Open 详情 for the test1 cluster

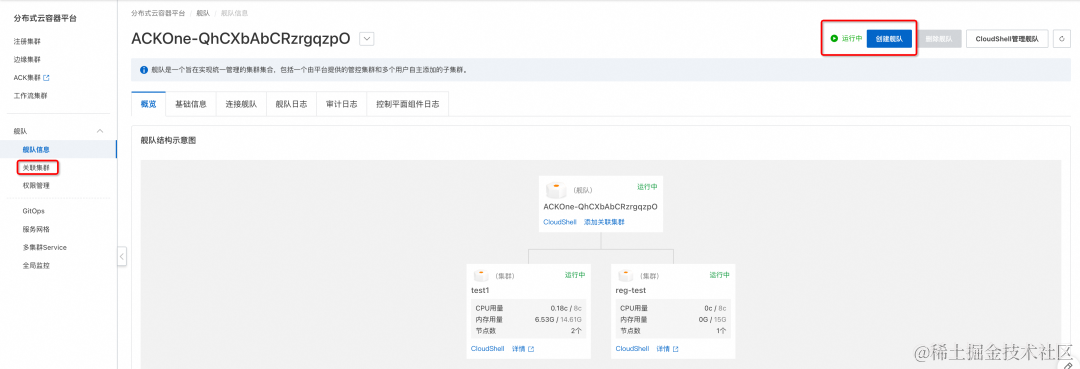coord(523,349)
